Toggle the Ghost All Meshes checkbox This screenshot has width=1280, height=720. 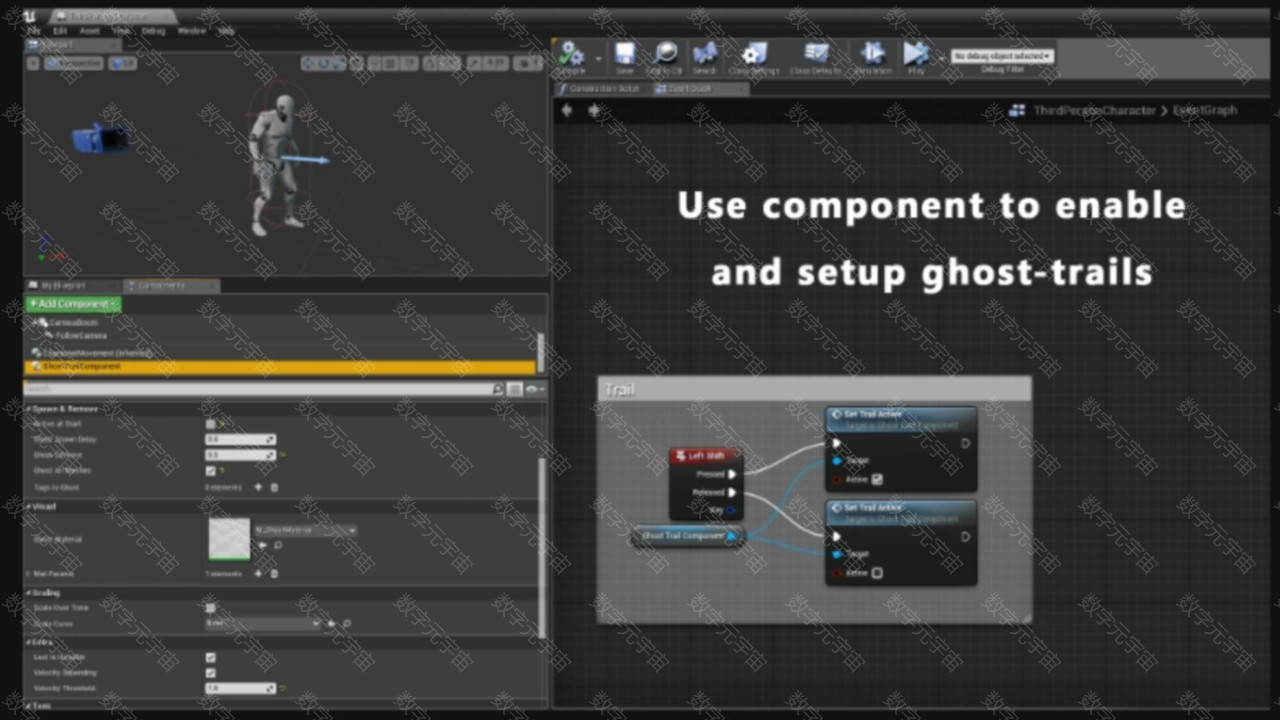211,470
